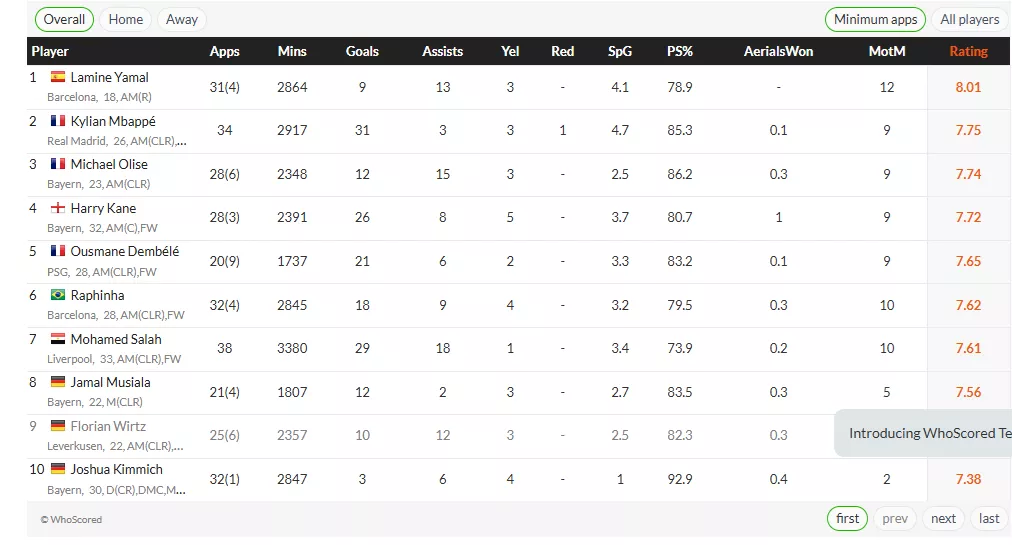Enable the Minimum apps filter
Screen dimensions: 1012x545
pos(875,19)
